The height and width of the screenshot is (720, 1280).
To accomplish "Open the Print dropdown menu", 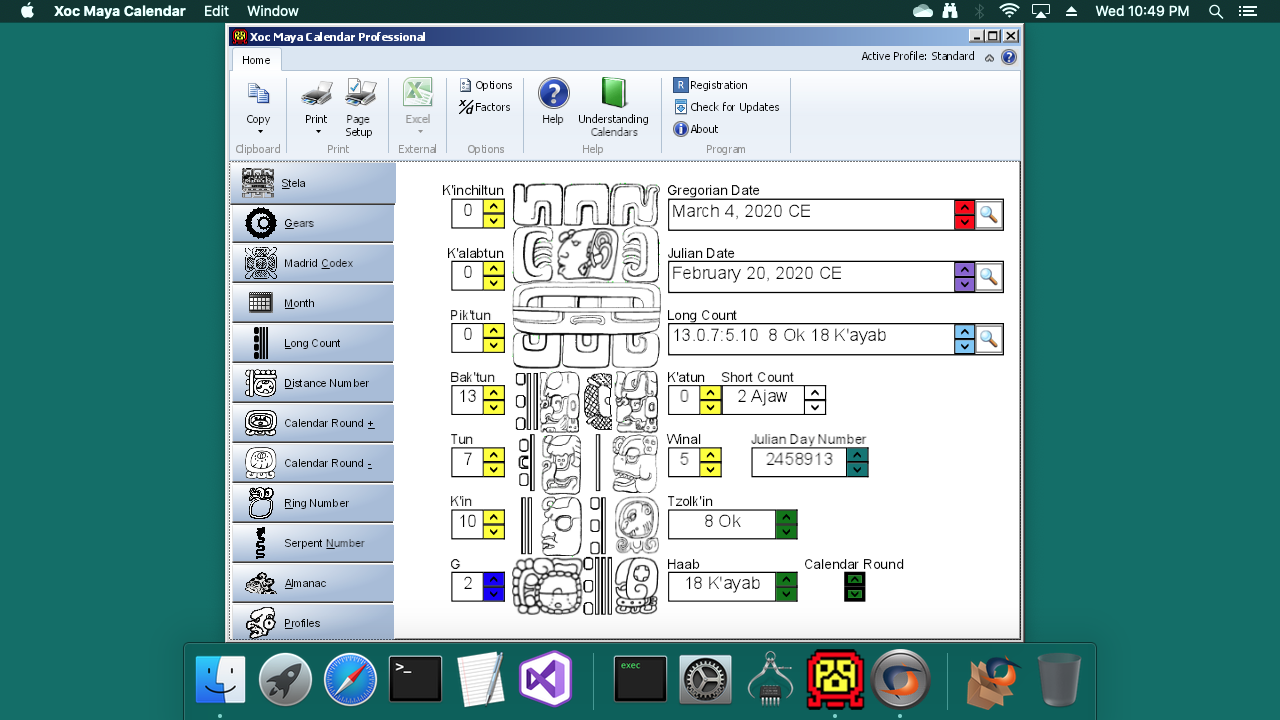I will [x=317, y=131].
